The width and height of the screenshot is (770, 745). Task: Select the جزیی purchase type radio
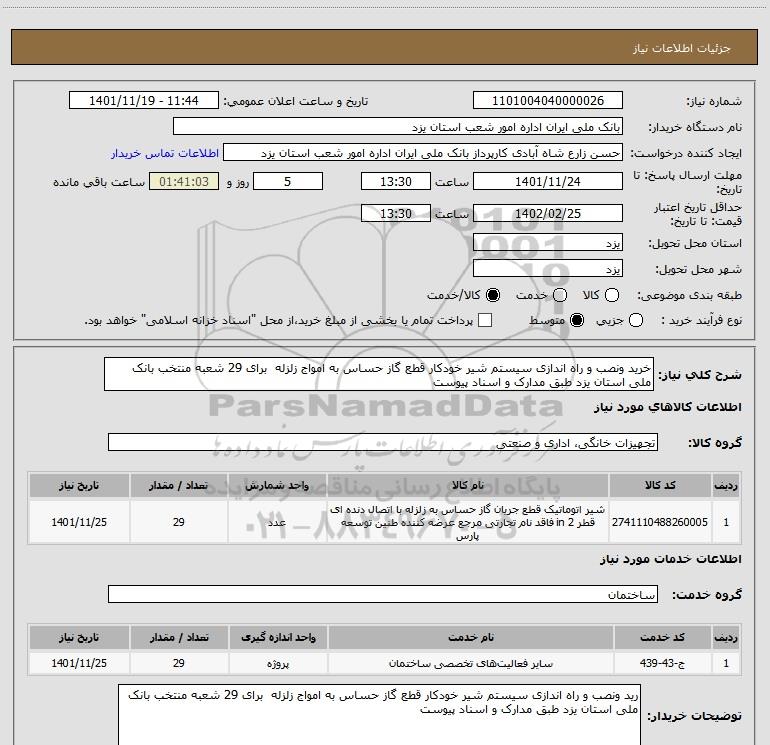[636, 321]
